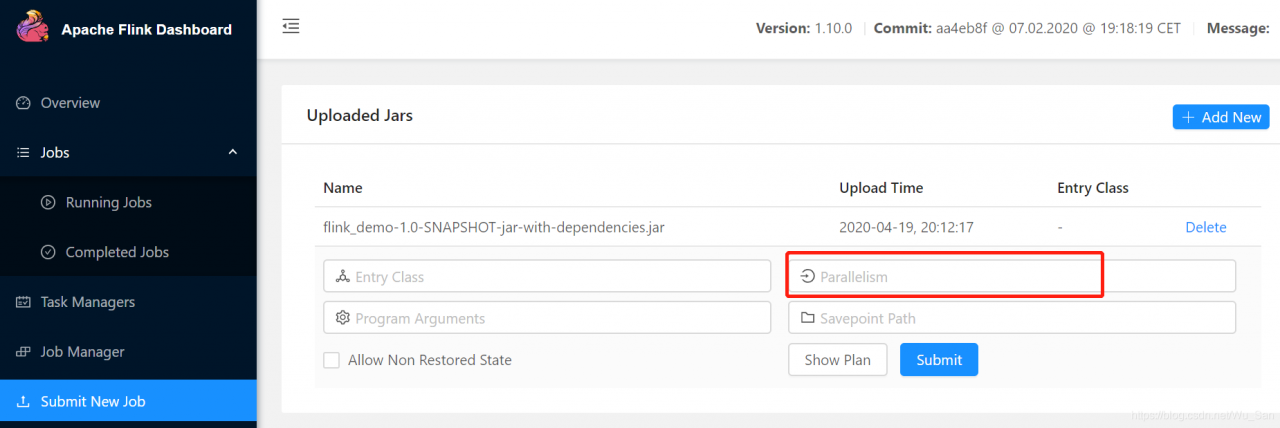Click the Completed Jobs checkmark icon
This screenshot has height=428, width=1280.
click(48, 252)
